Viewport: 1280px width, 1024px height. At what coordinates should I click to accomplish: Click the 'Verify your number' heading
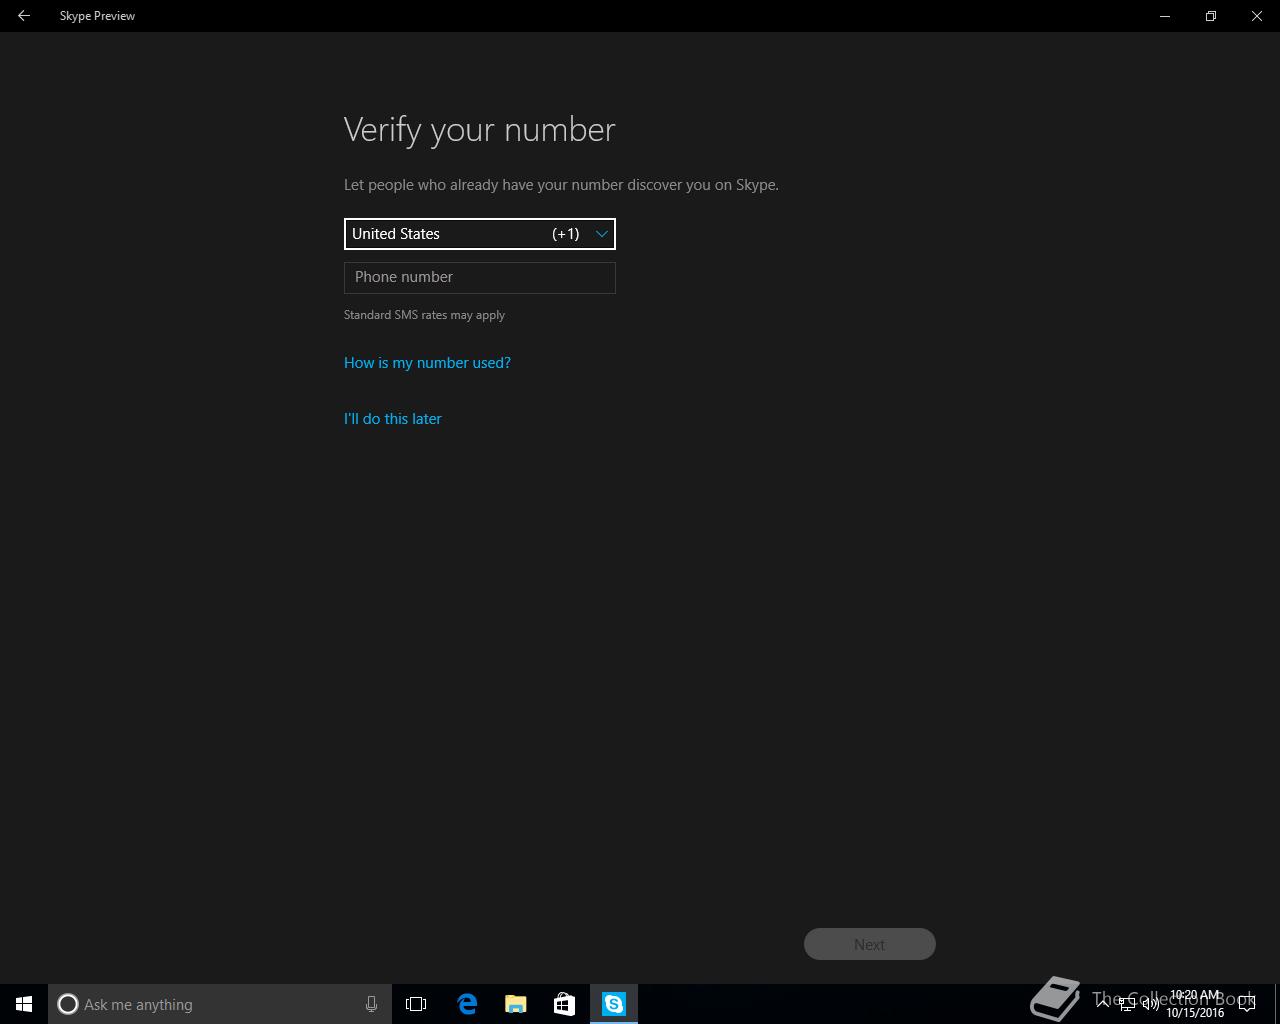(479, 130)
